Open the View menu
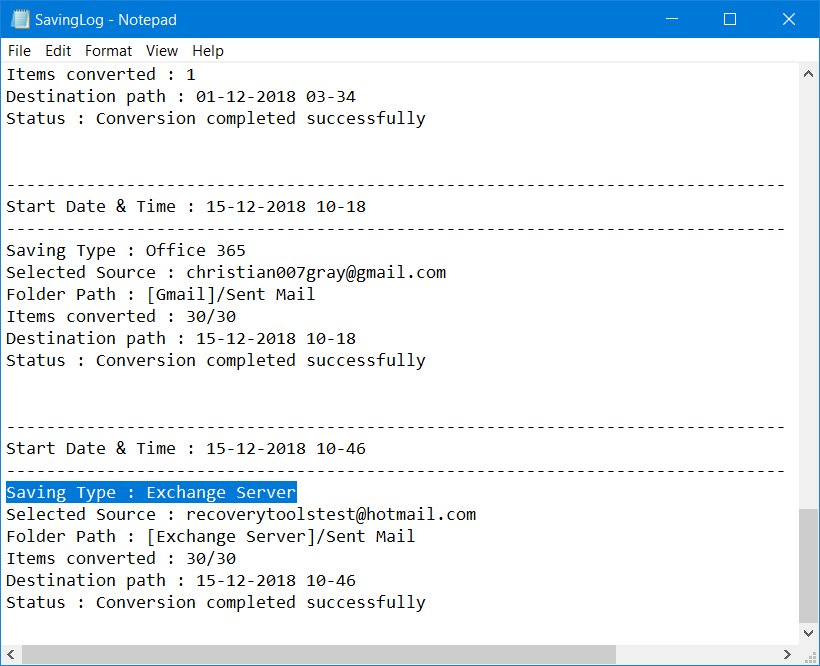The image size is (820, 666). [x=162, y=51]
